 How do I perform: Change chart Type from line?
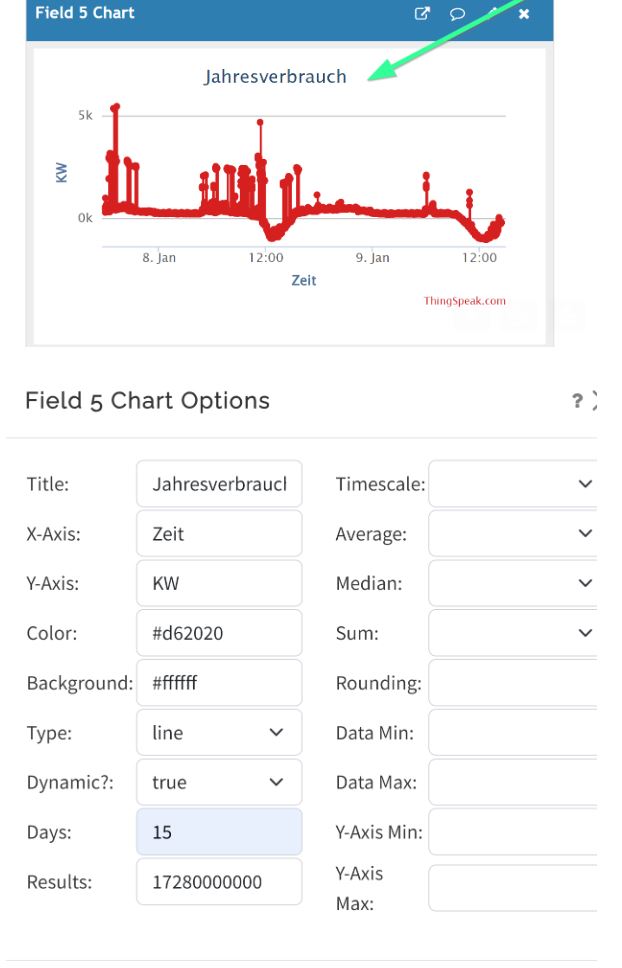[x=219, y=733]
